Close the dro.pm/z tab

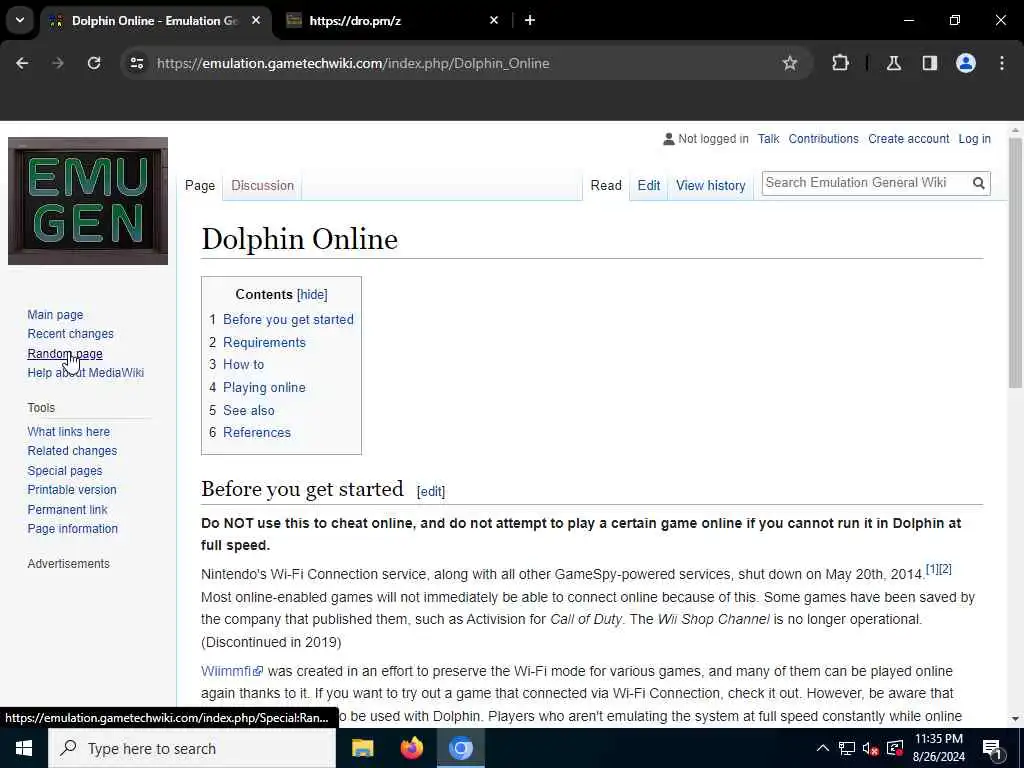[494, 20]
